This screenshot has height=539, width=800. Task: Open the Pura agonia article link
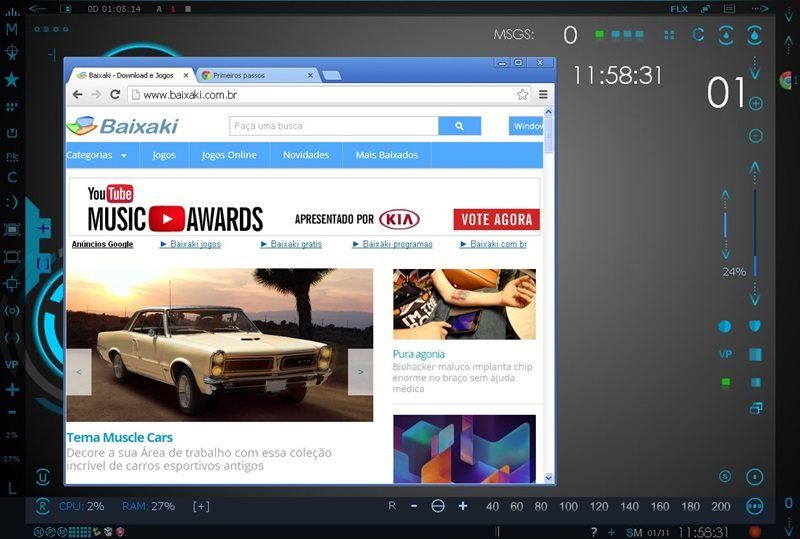click(x=418, y=354)
